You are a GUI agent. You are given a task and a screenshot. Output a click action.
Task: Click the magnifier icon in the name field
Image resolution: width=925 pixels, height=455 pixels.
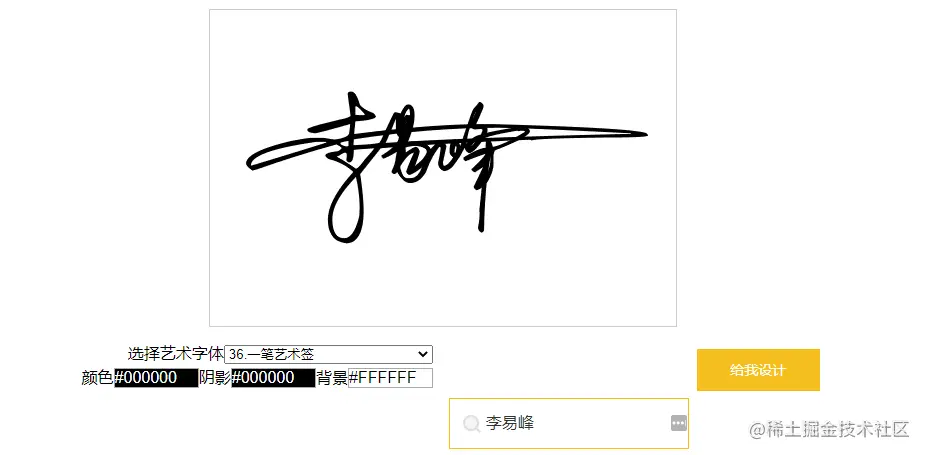pos(471,423)
